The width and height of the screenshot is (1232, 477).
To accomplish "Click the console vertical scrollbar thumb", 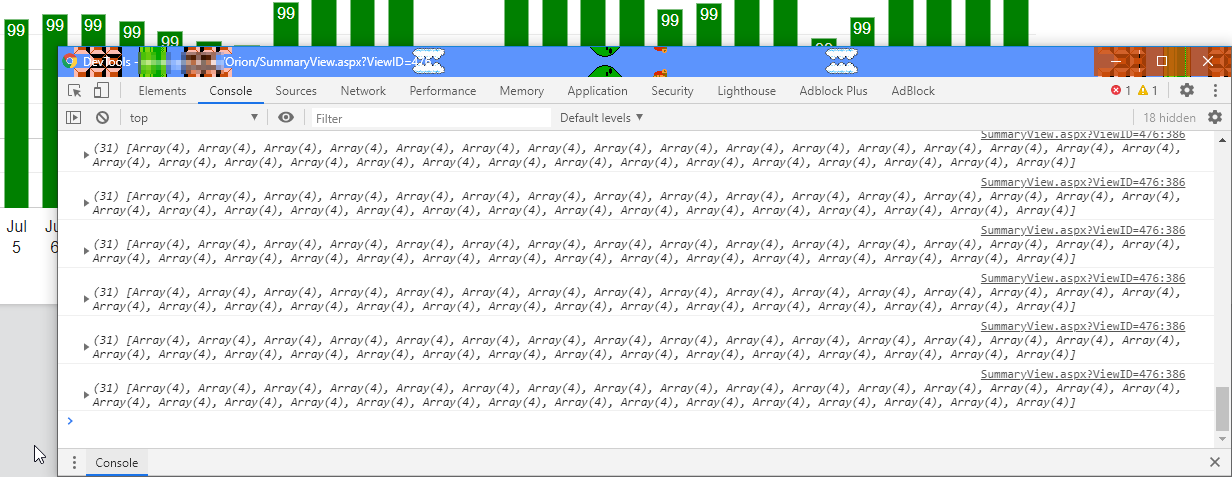I will point(1222,408).
